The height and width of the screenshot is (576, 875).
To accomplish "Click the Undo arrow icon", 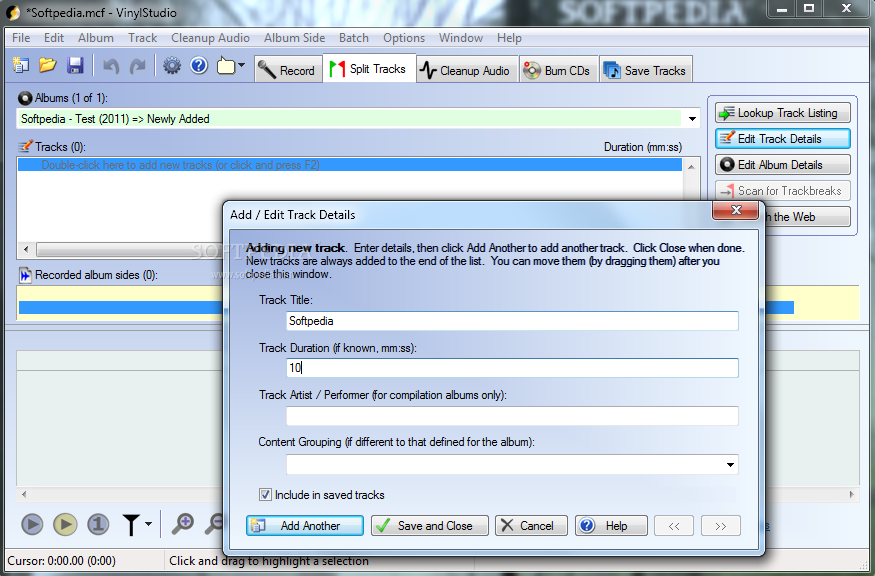I will (x=111, y=66).
